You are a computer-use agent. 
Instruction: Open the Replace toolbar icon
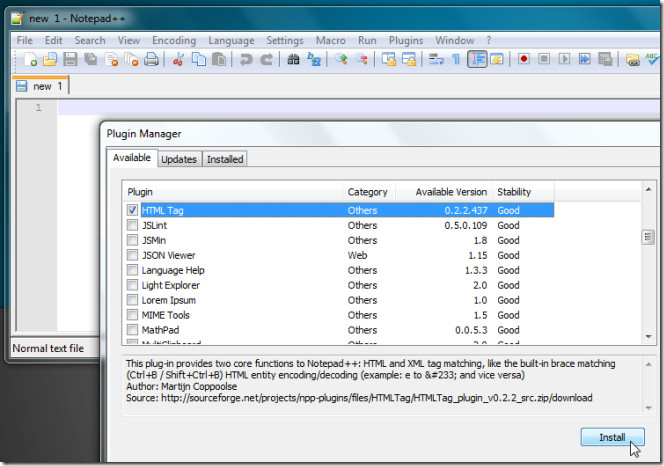click(314, 59)
